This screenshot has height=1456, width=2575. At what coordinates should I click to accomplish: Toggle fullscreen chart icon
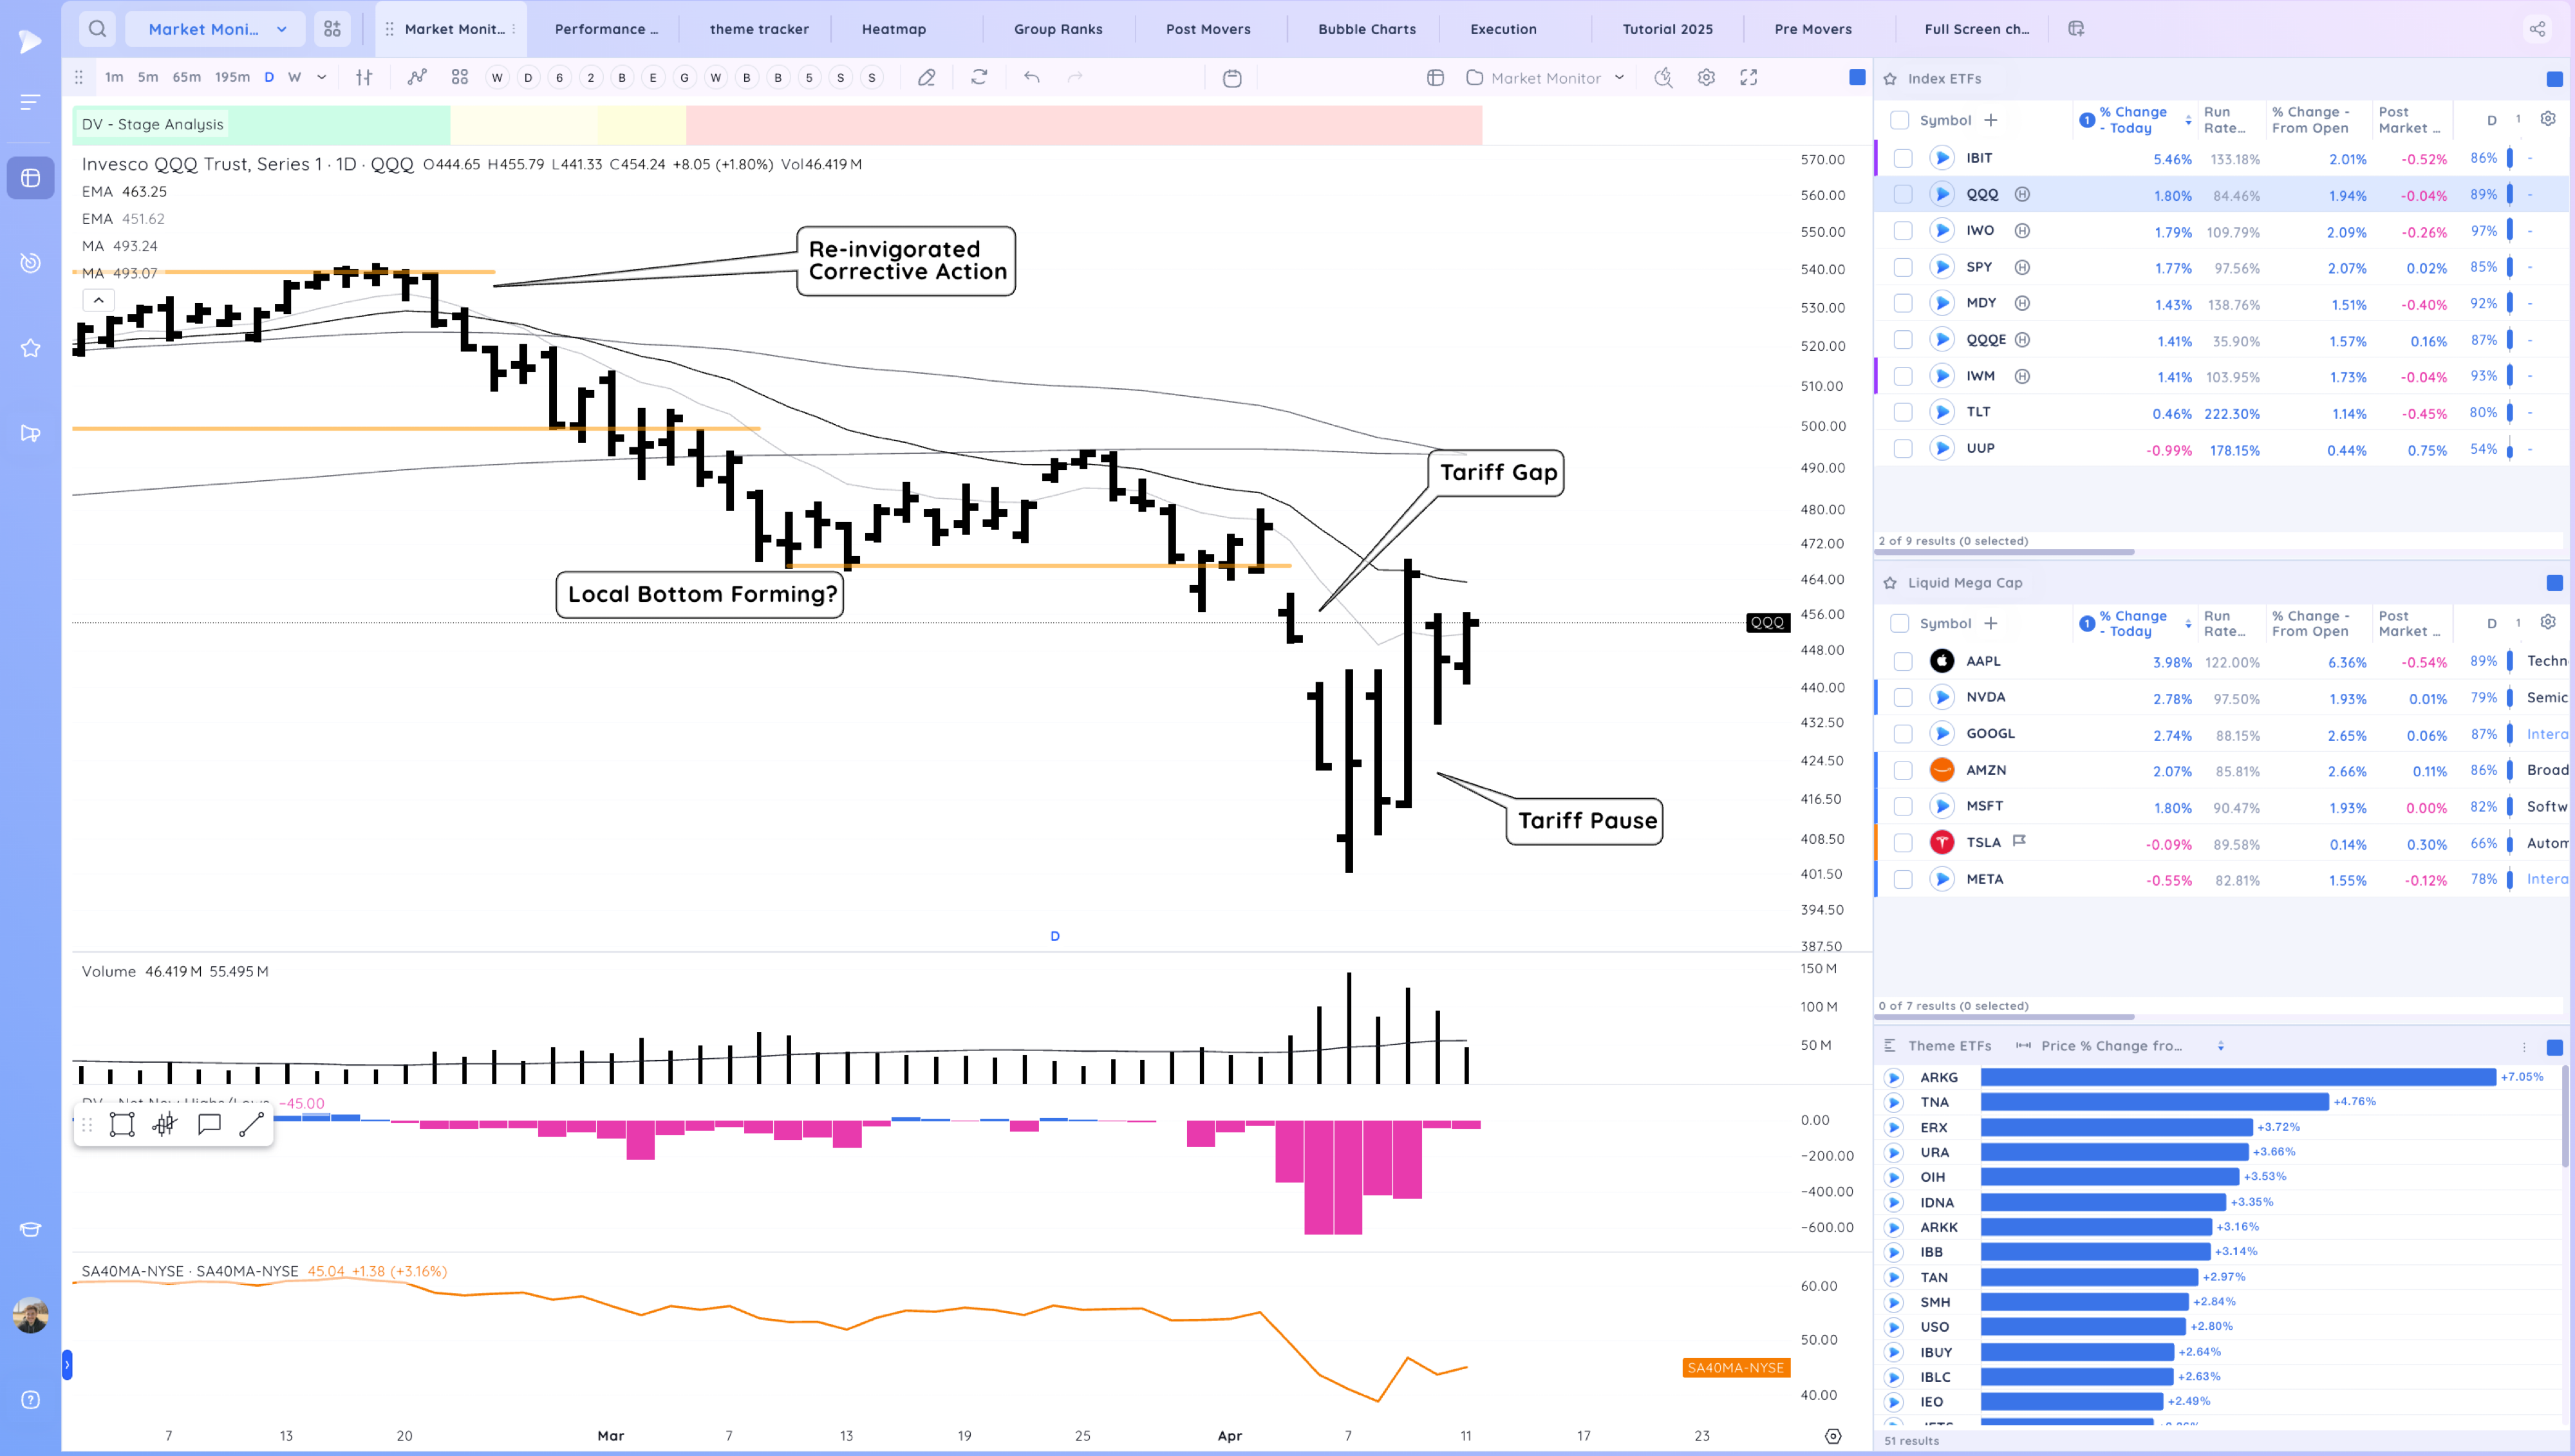1748,77
